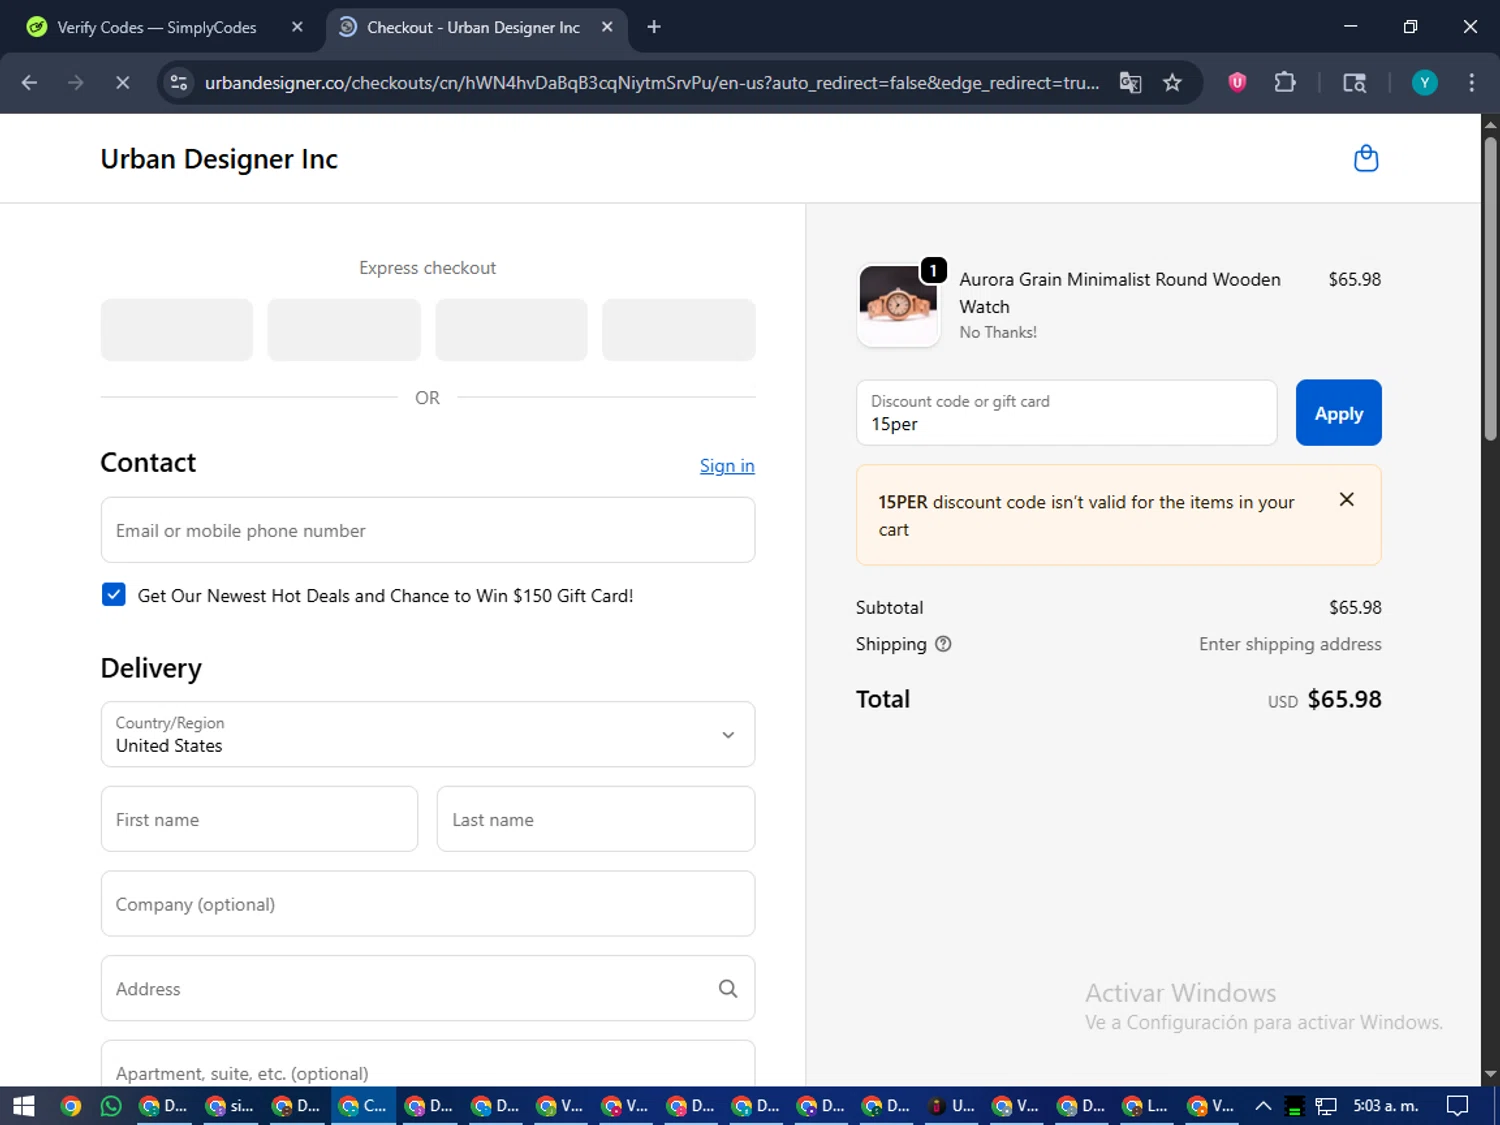The height and width of the screenshot is (1125, 1500).
Task: Click the wooden watch product thumbnail
Action: click(x=898, y=305)
